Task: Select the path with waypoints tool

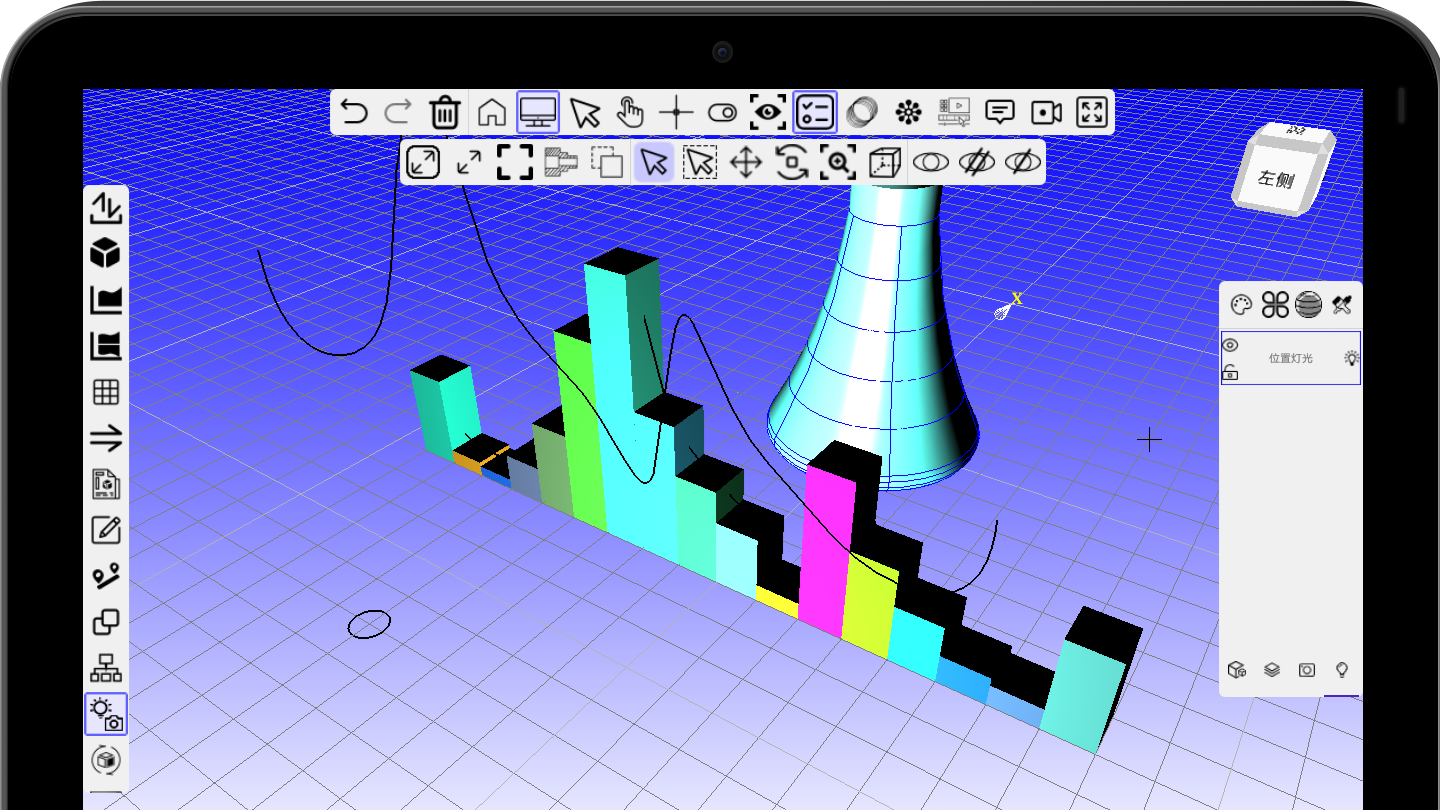Action: [105, 577]
